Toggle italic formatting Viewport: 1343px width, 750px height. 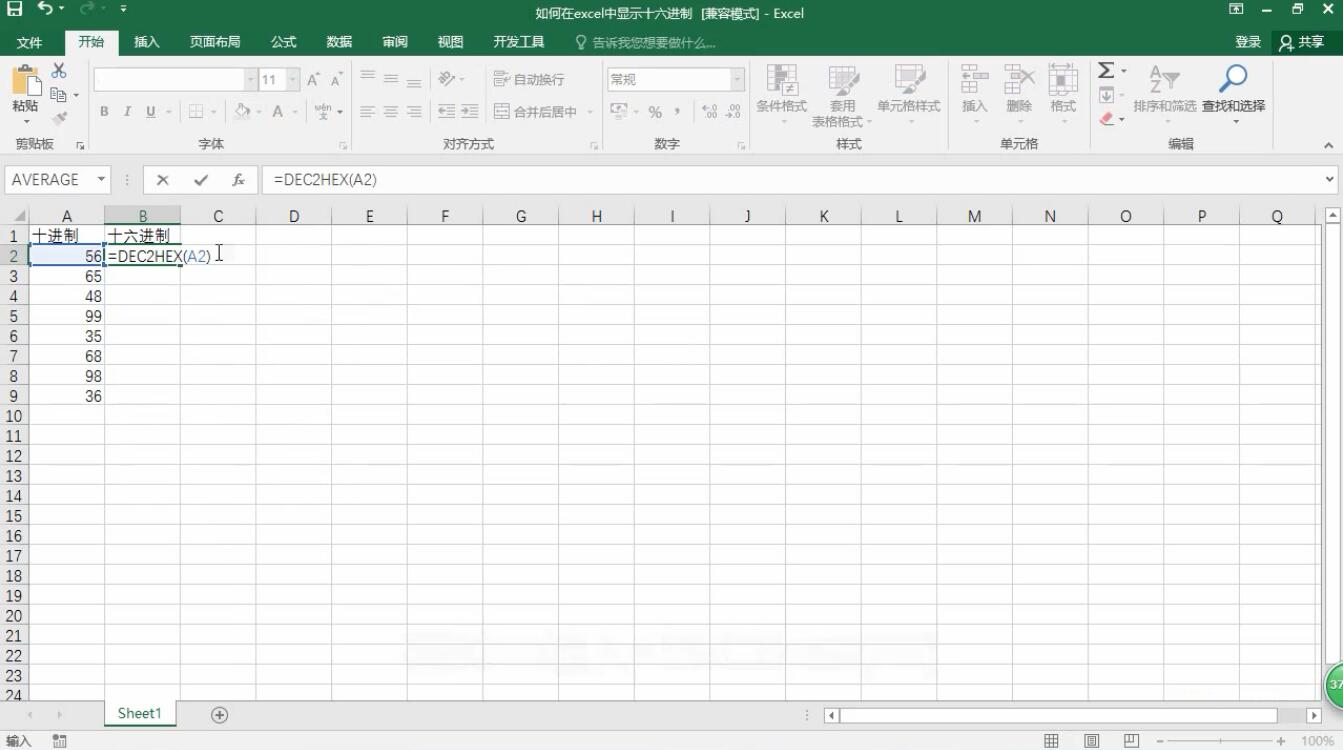tap(128, 112)
